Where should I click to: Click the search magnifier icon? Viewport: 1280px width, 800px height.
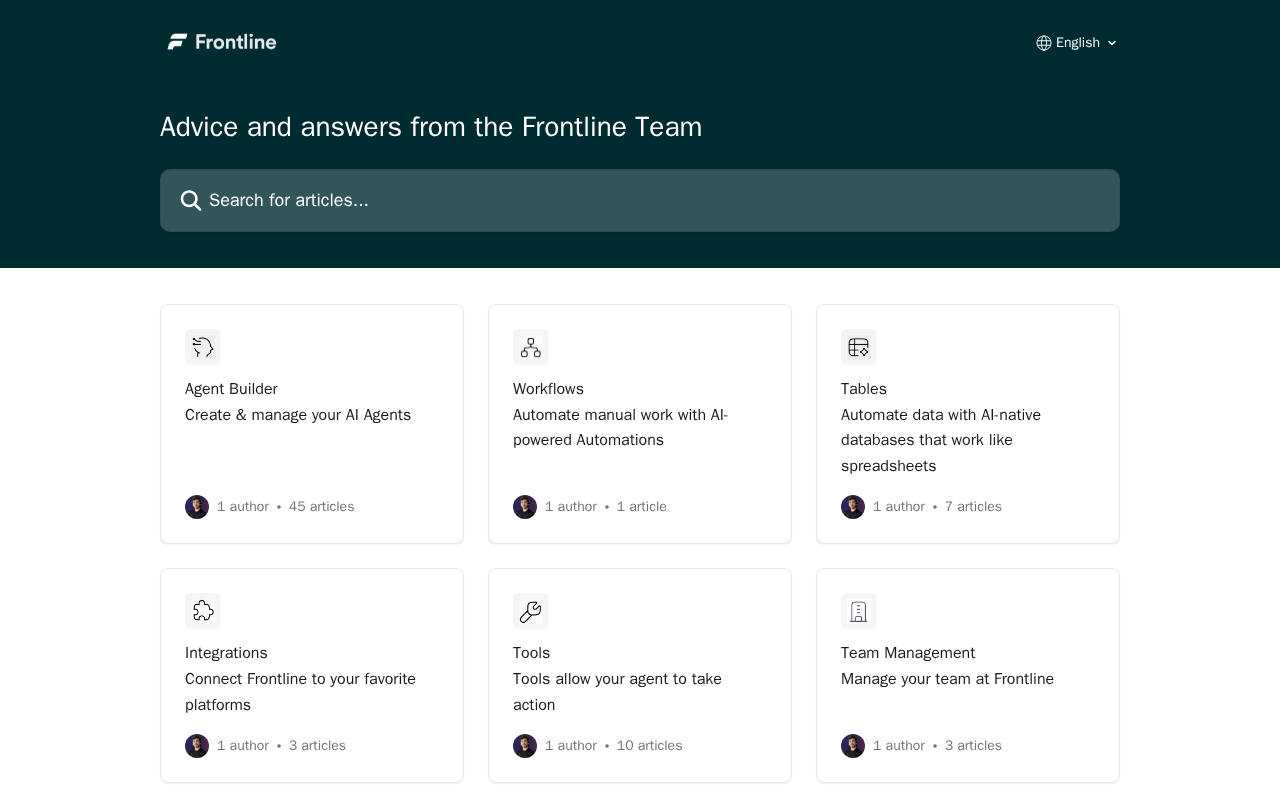pos(191,201)
